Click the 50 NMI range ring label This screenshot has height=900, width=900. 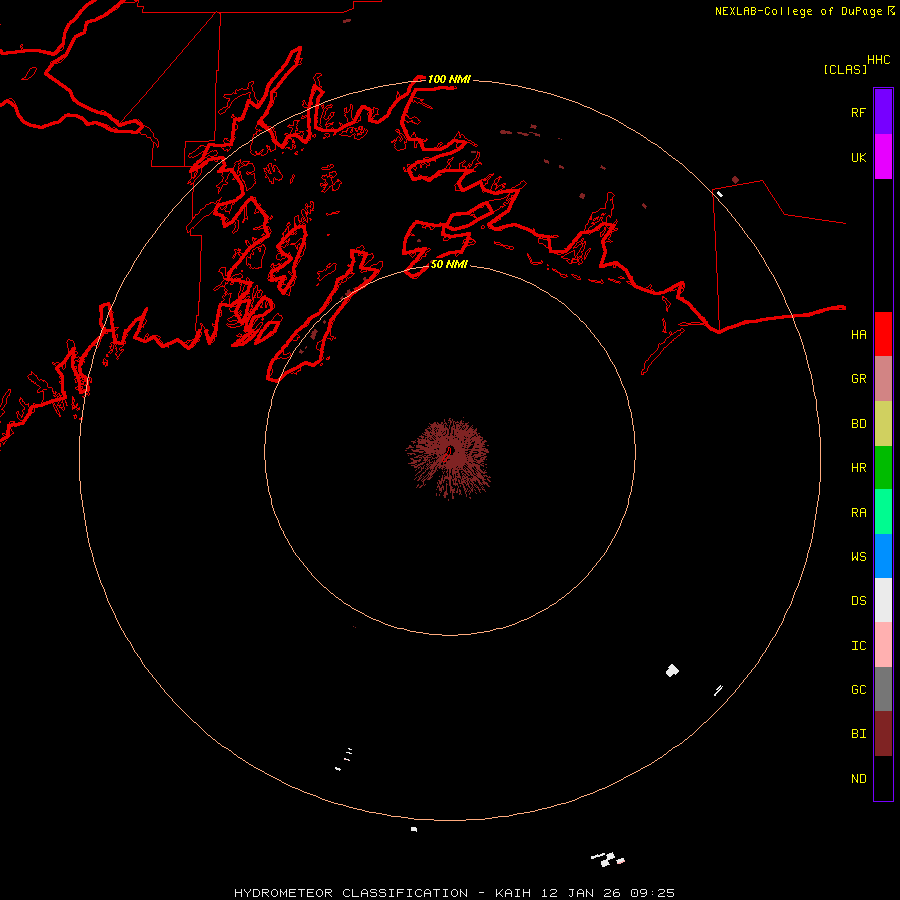[x=449, y=264]
